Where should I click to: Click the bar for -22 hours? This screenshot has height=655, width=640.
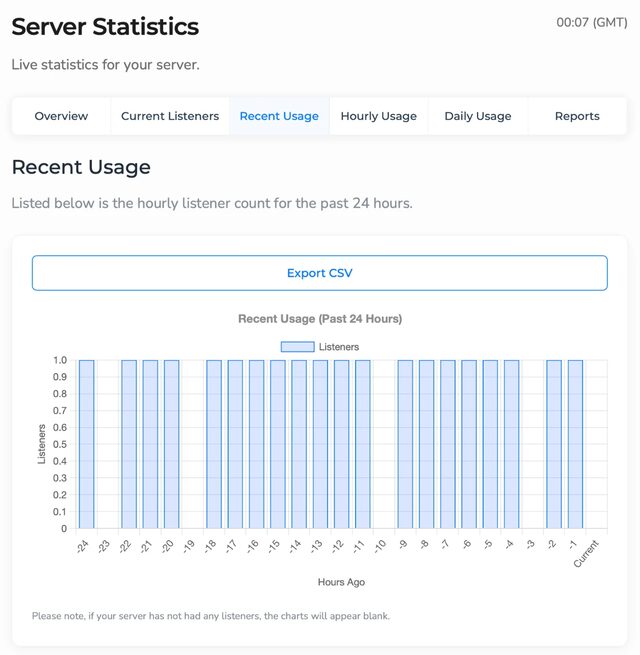[x=129, y=444]
